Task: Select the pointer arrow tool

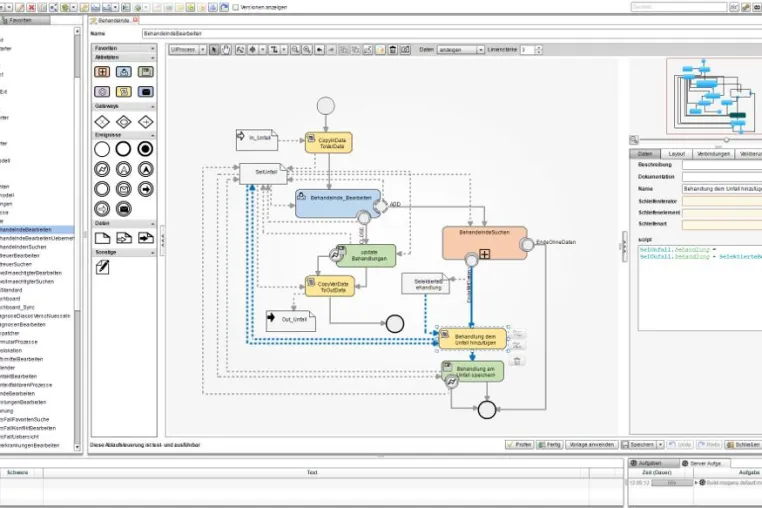Action: [214, 50]
